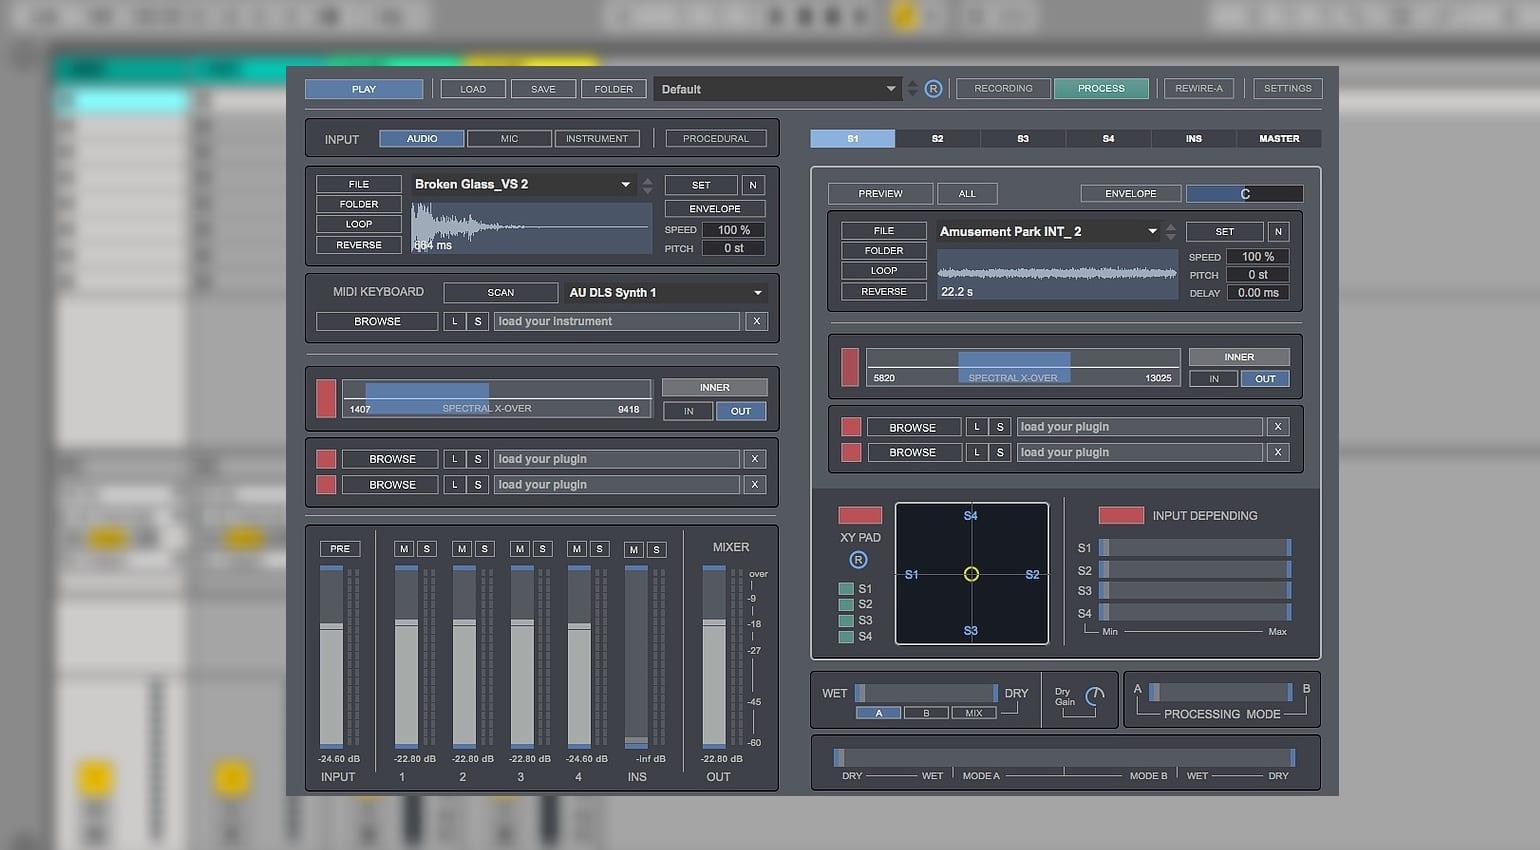Open the Broken Glass_VS 2 file dropdown
Viewport: 1540px width, 850px height.
[x=524, y=185]
